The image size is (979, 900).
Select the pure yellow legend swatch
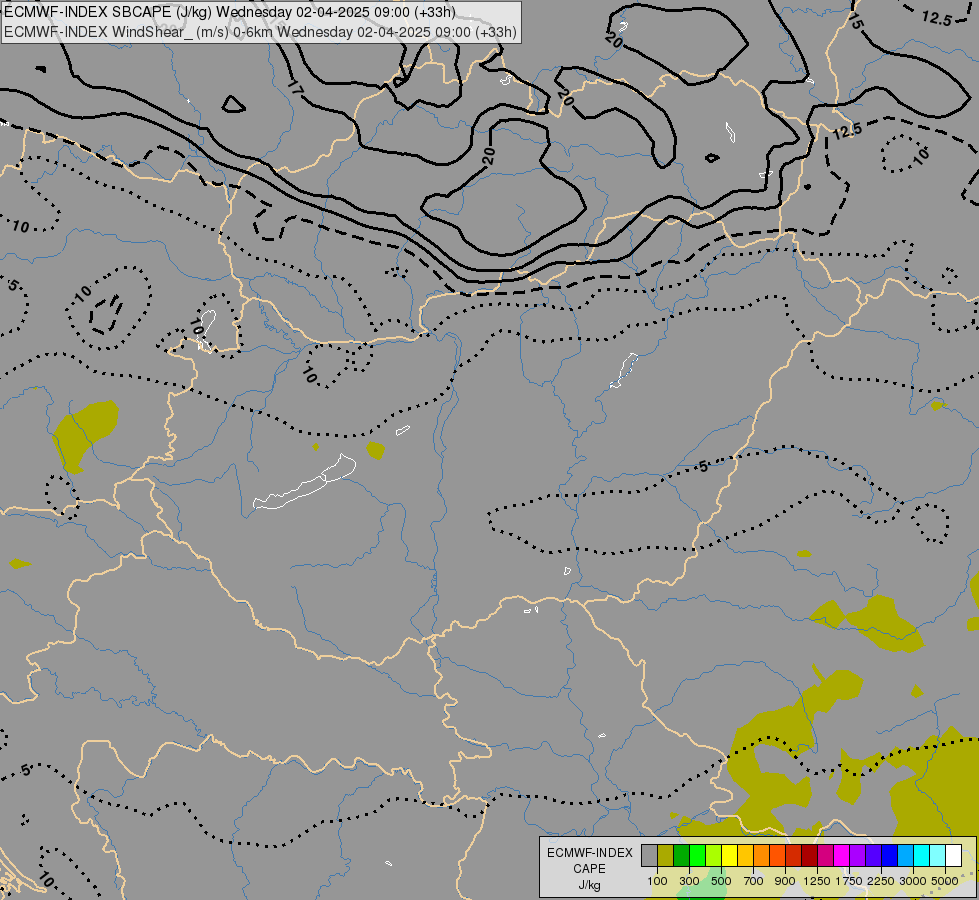point(729,855)
